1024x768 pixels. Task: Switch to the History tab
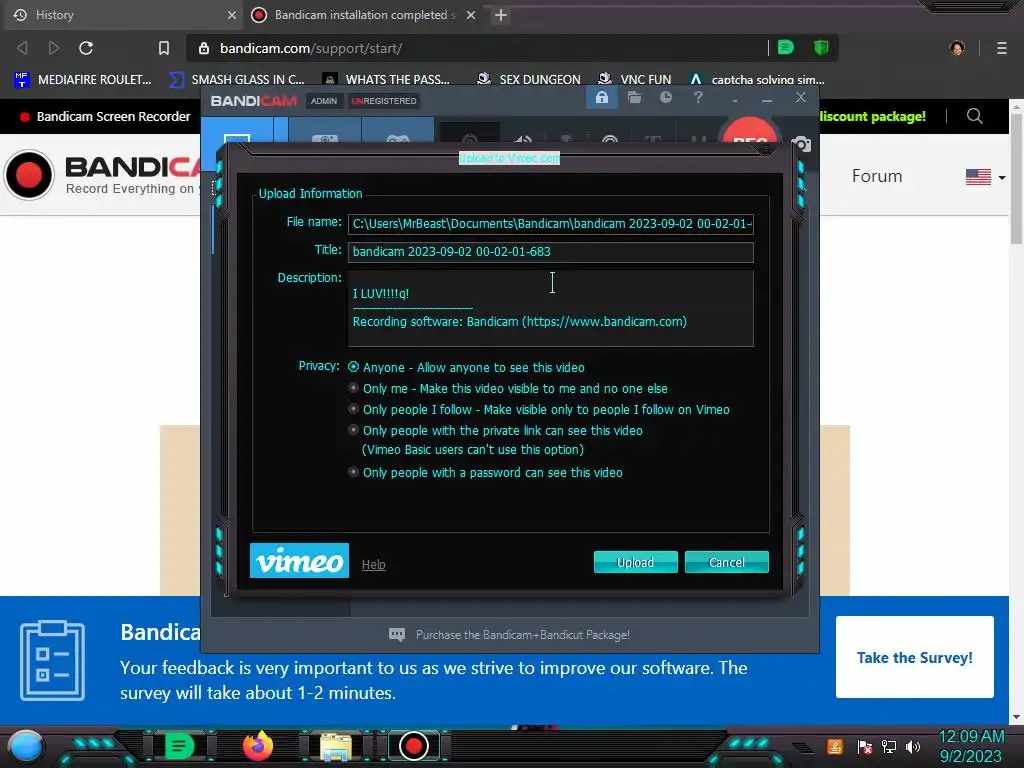coord(124,15)
